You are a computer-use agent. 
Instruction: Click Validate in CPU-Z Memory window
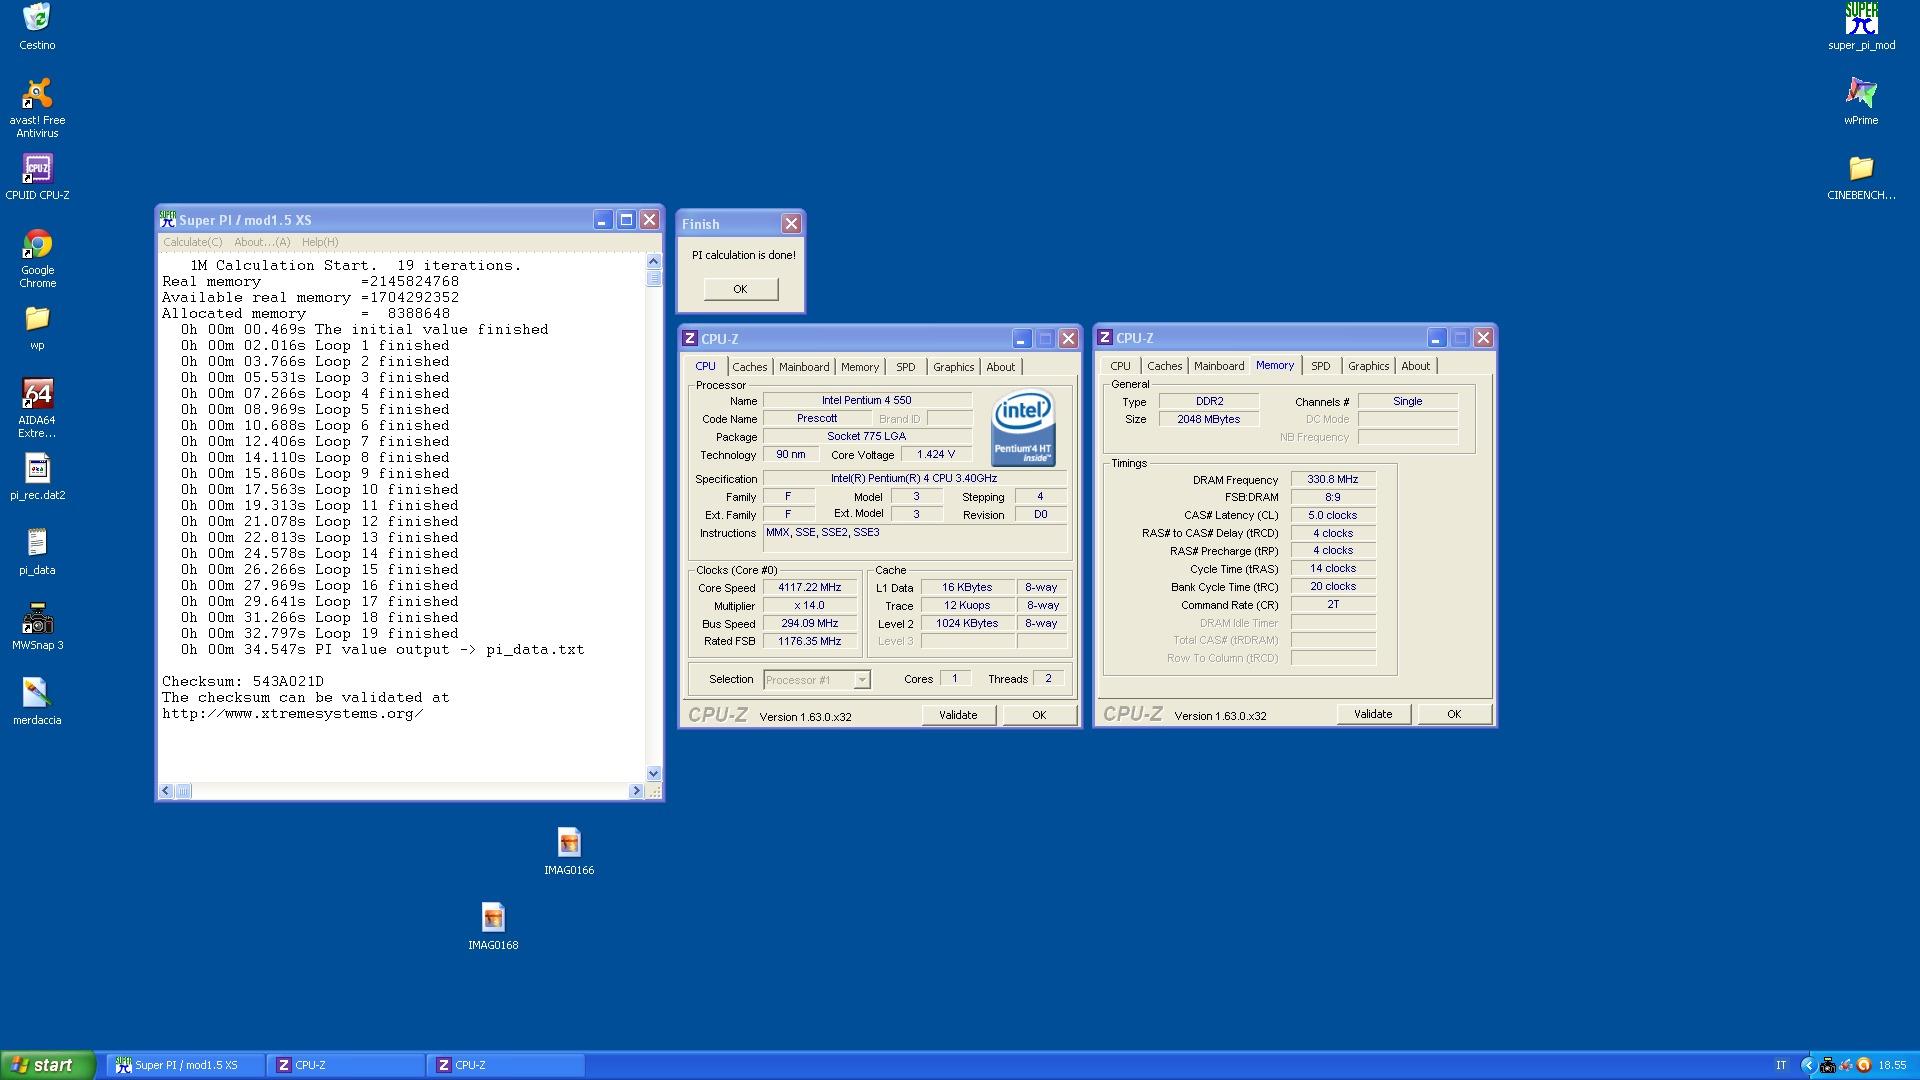[1373, 714]
